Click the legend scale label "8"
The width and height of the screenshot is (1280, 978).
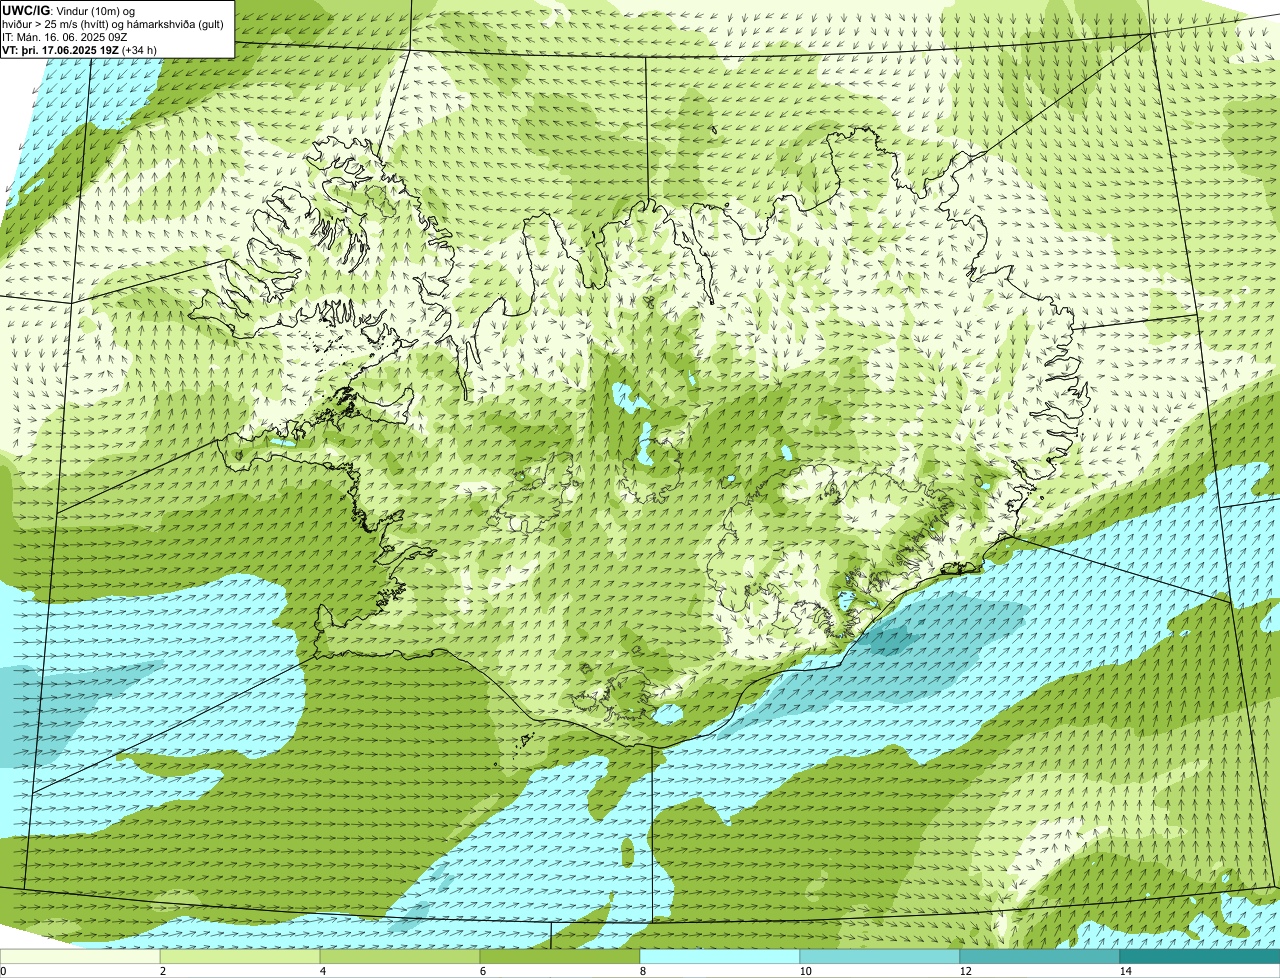(x=642, y=971)
